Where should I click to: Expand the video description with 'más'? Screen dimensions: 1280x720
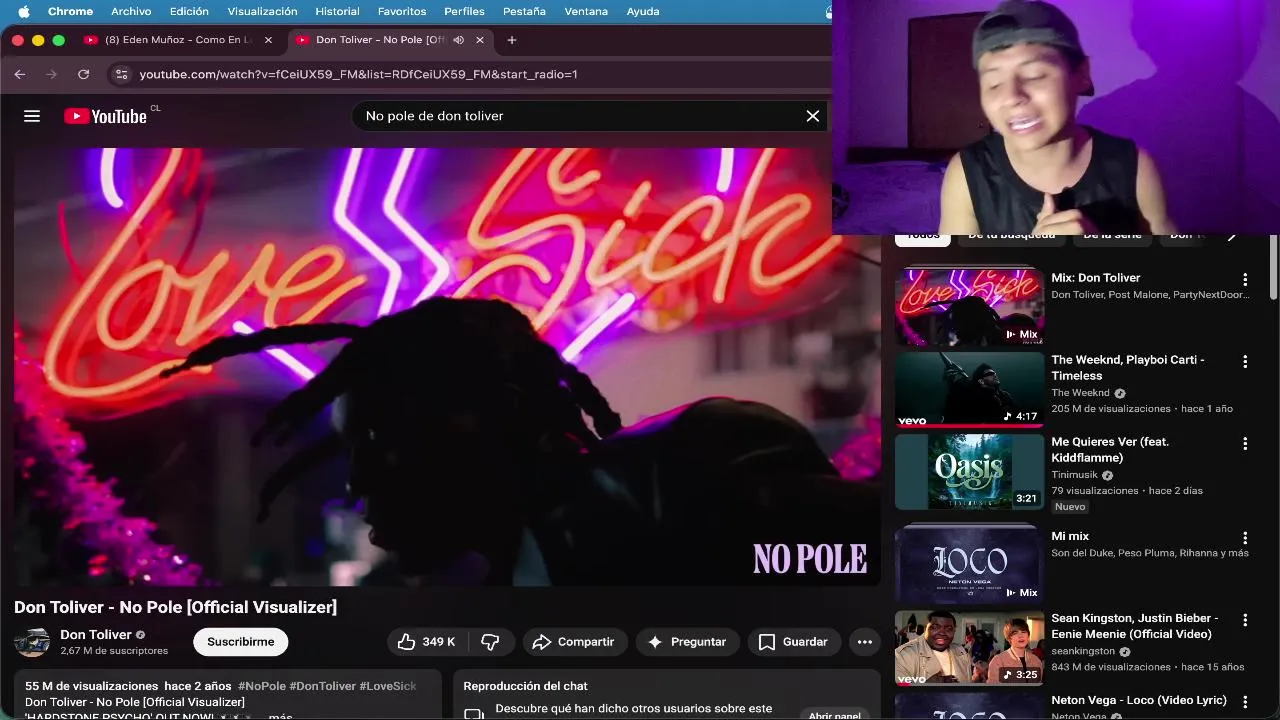click(x=280, y=716)
